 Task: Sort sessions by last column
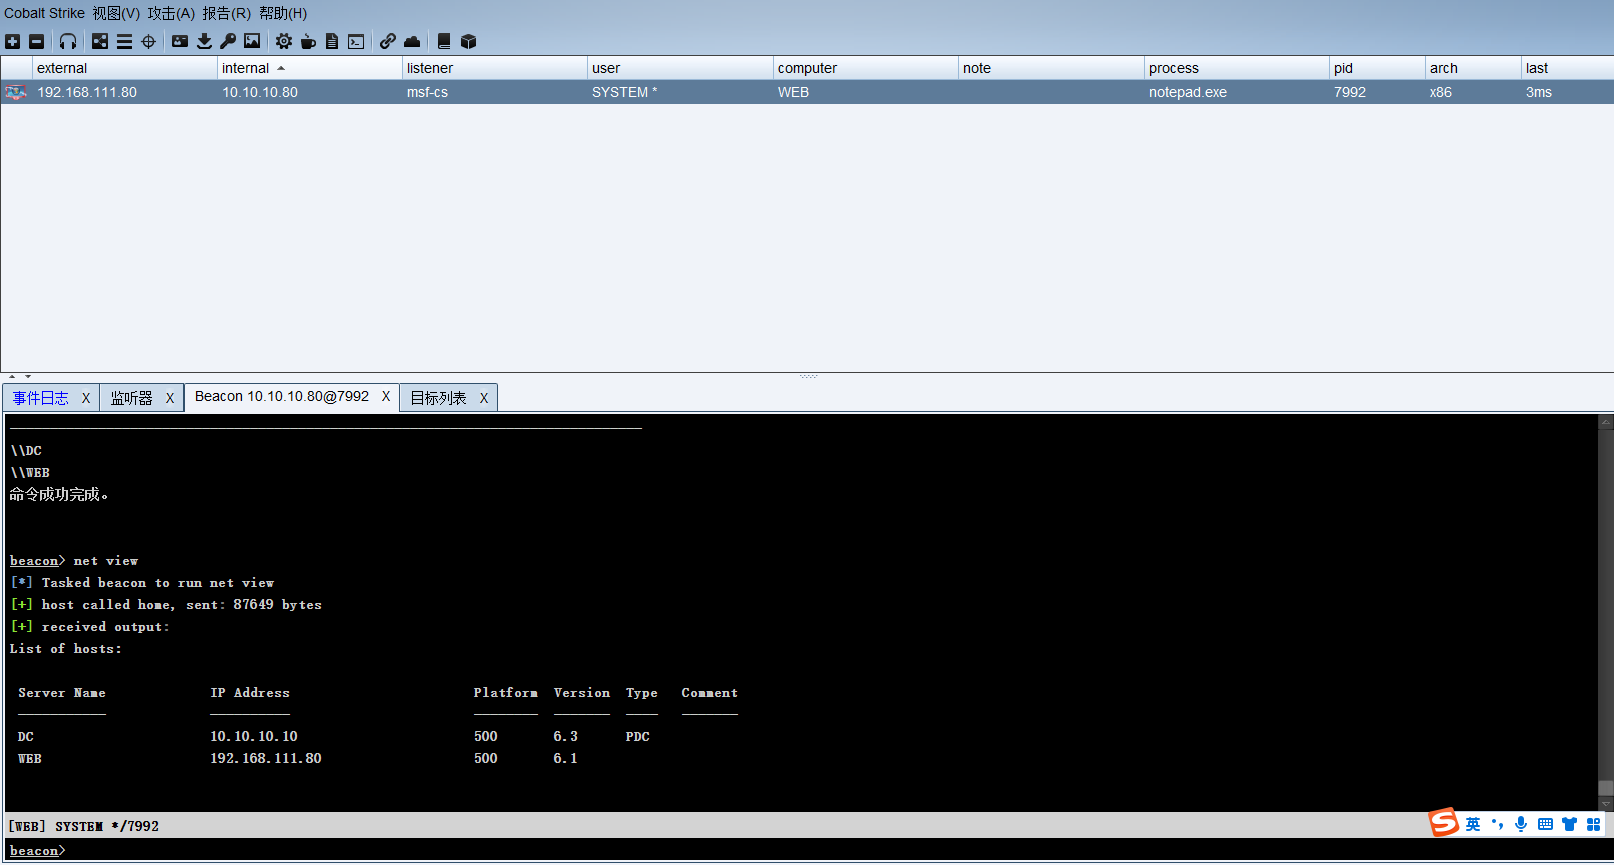point(1567,68)
